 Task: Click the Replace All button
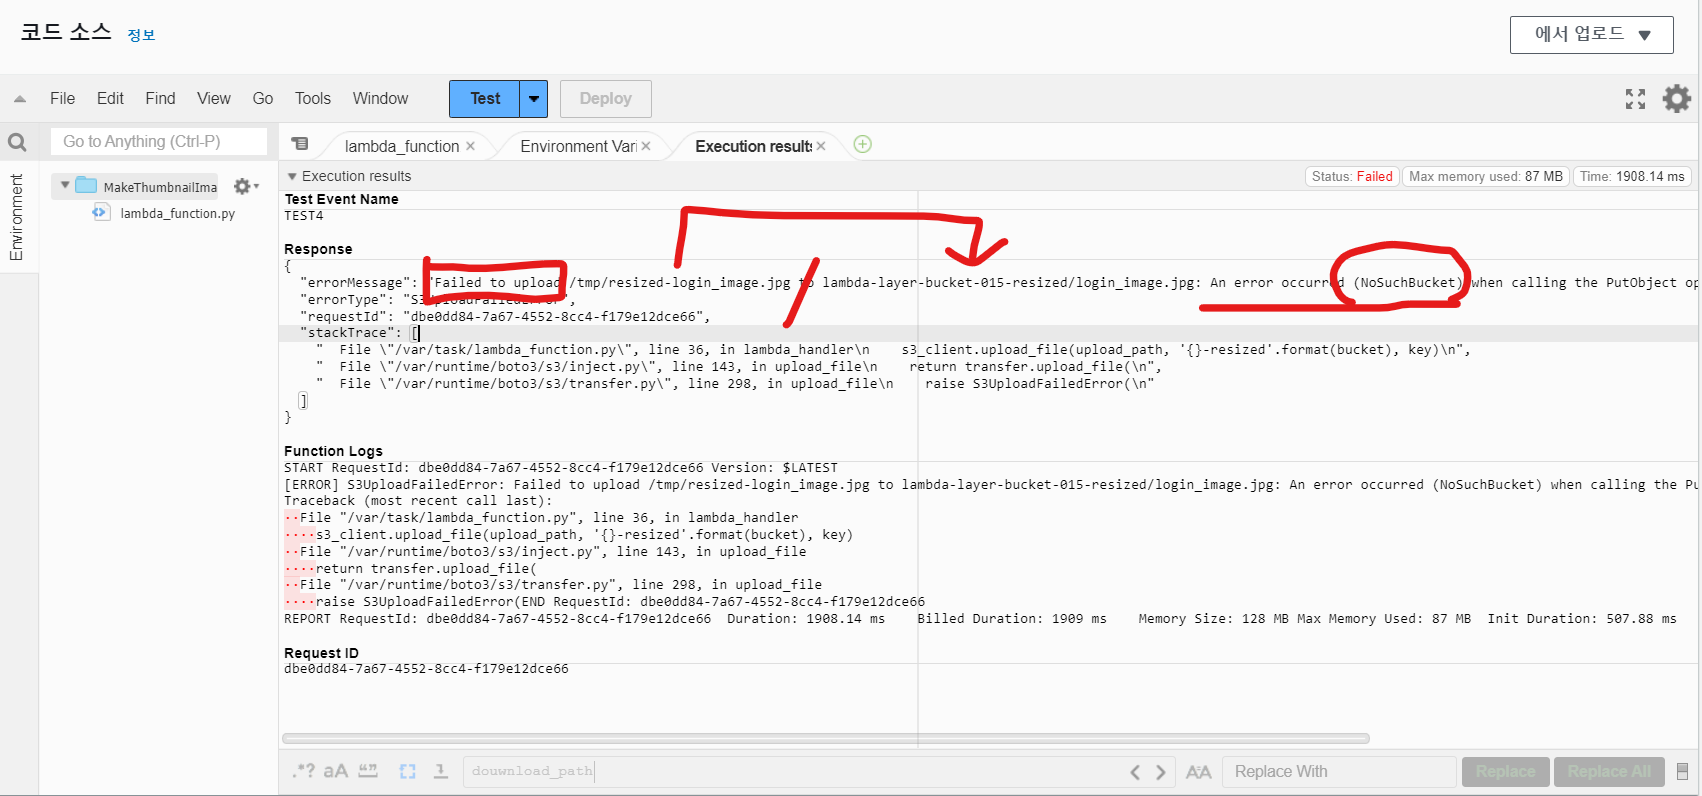[x=1609, y=771]
